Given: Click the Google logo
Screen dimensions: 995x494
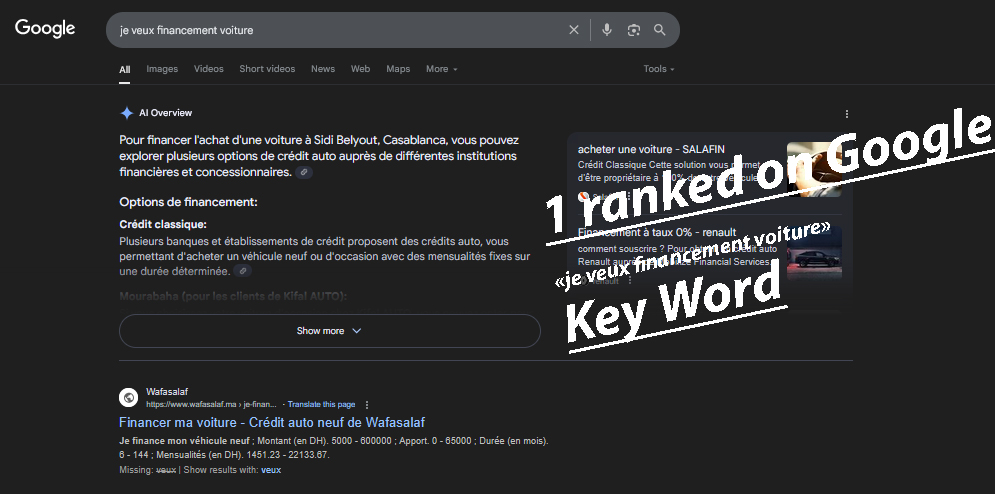Looking at the screenshot, I should [x=45, y=29].
